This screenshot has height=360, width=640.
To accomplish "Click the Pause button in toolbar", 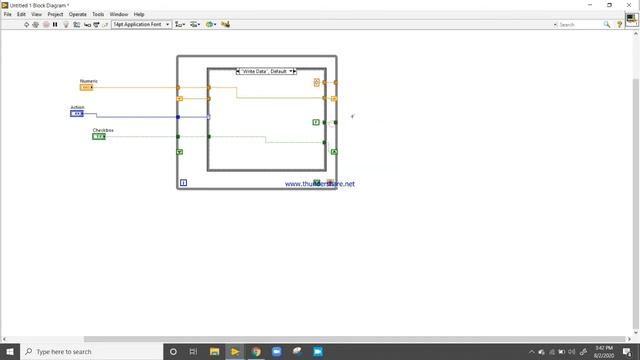I will 55,24.
